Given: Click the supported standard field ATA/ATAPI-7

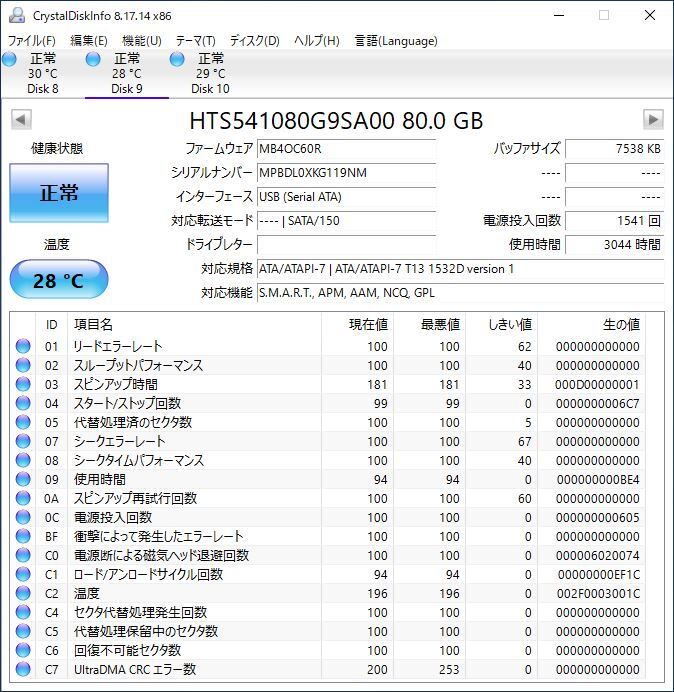Looking at the screenshot, I should click(x=460, y=268).
